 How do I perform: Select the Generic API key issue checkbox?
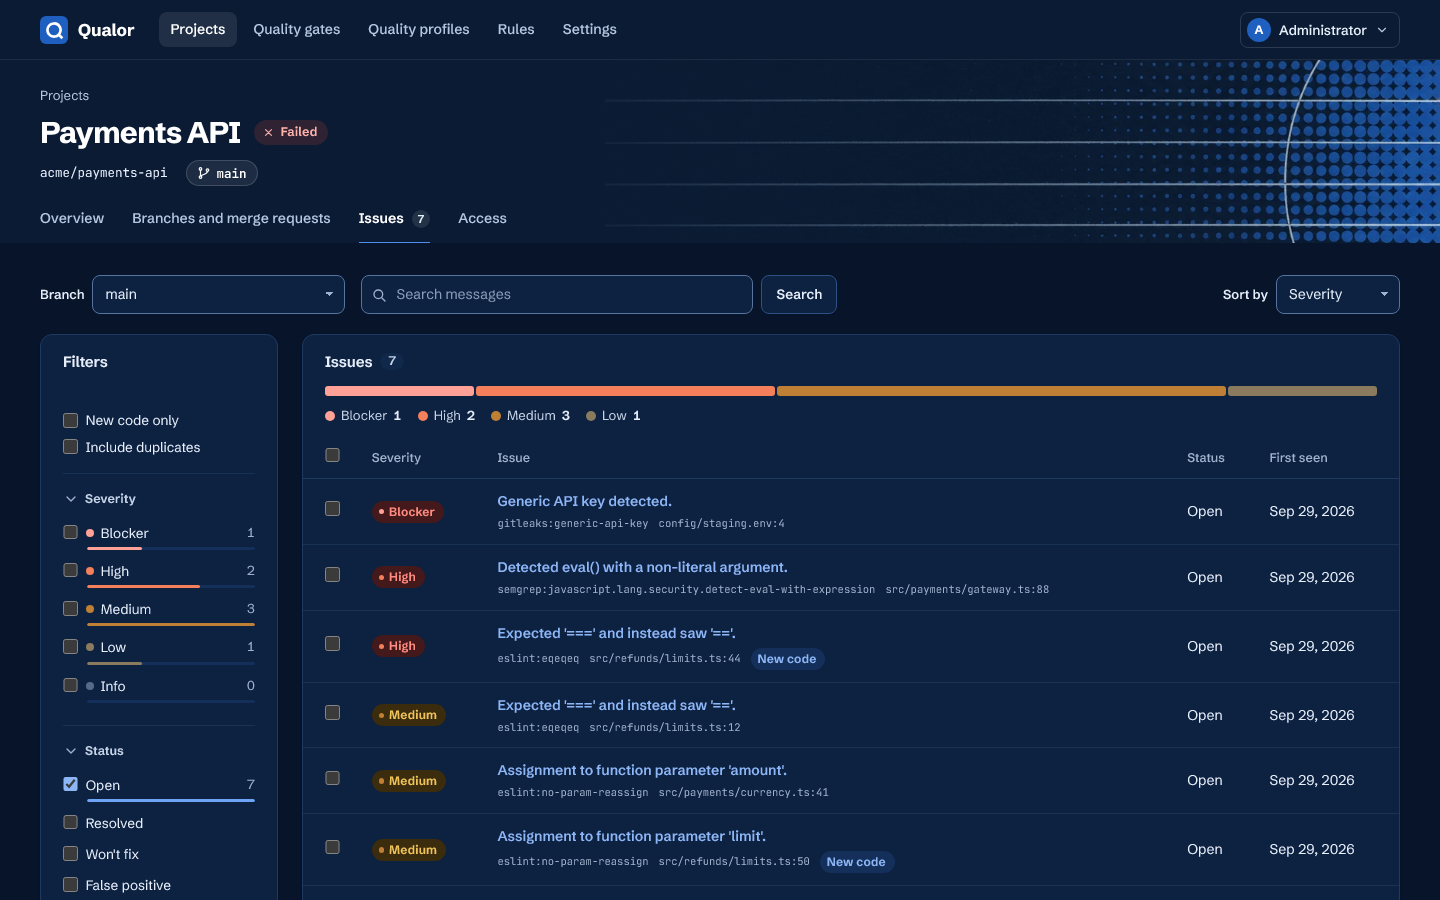[333, 509]
